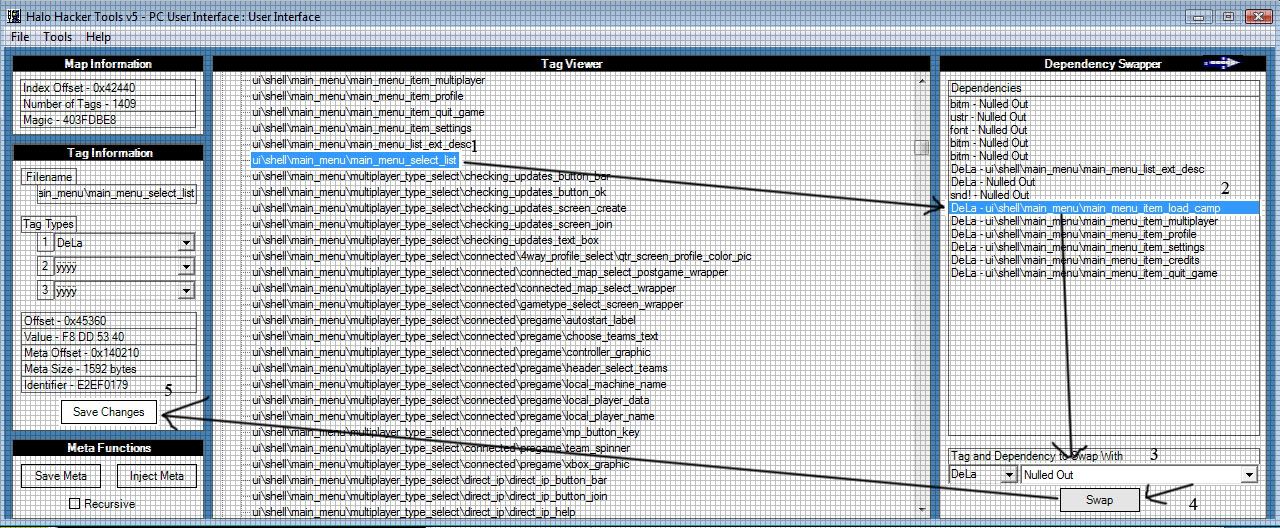Select pregame header_select_teams tag
1280x528 pixels.
(459, 368)
